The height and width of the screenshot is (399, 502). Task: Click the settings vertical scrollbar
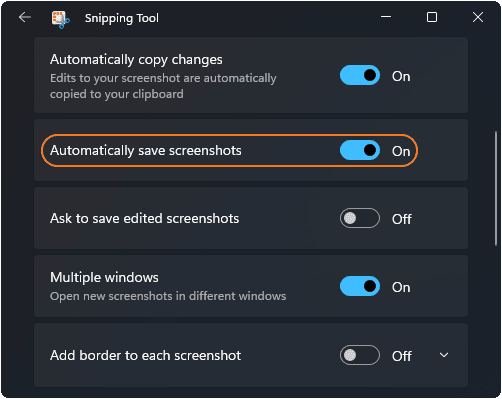[496, 189]
